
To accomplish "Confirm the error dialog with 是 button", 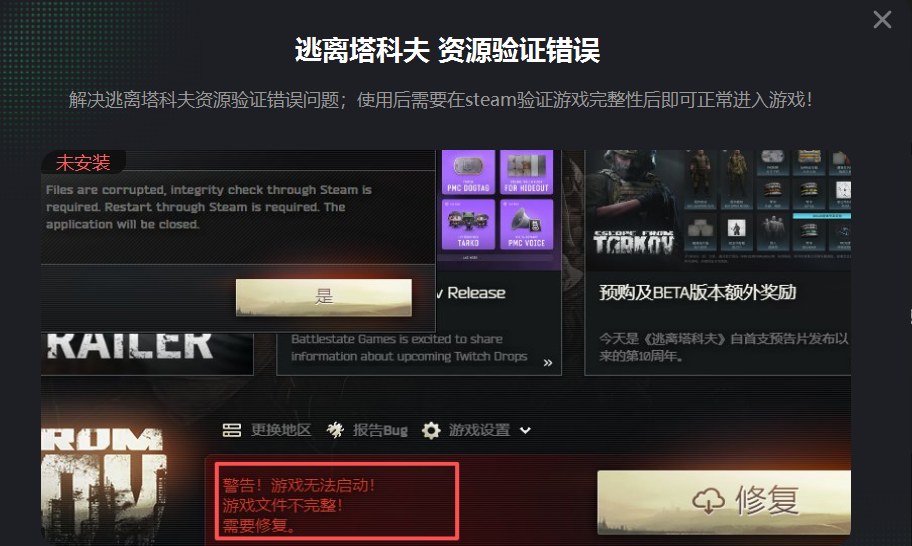I will point(324,297).
